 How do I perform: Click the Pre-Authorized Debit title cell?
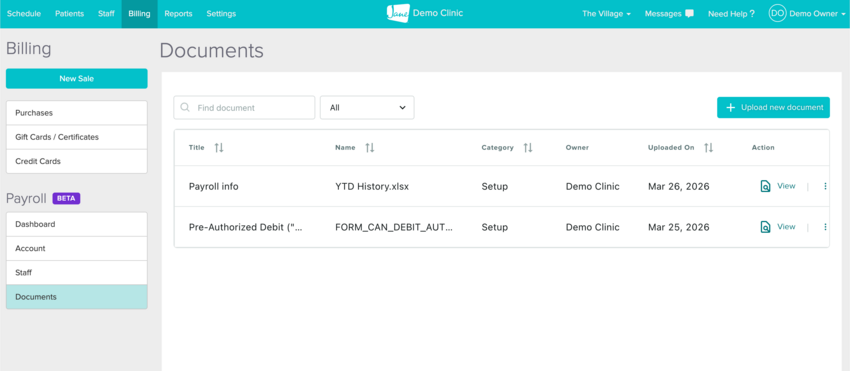(246, 227)
